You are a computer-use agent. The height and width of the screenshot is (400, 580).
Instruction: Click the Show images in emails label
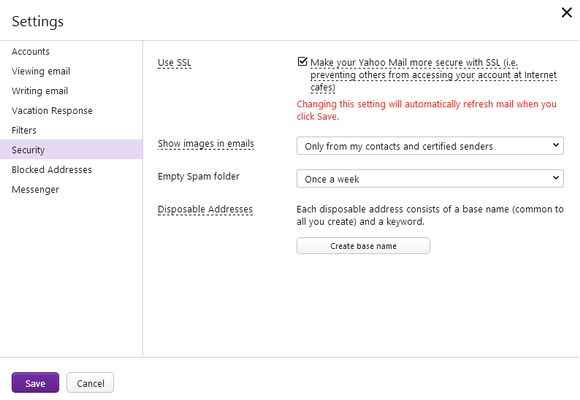point(206,144)
